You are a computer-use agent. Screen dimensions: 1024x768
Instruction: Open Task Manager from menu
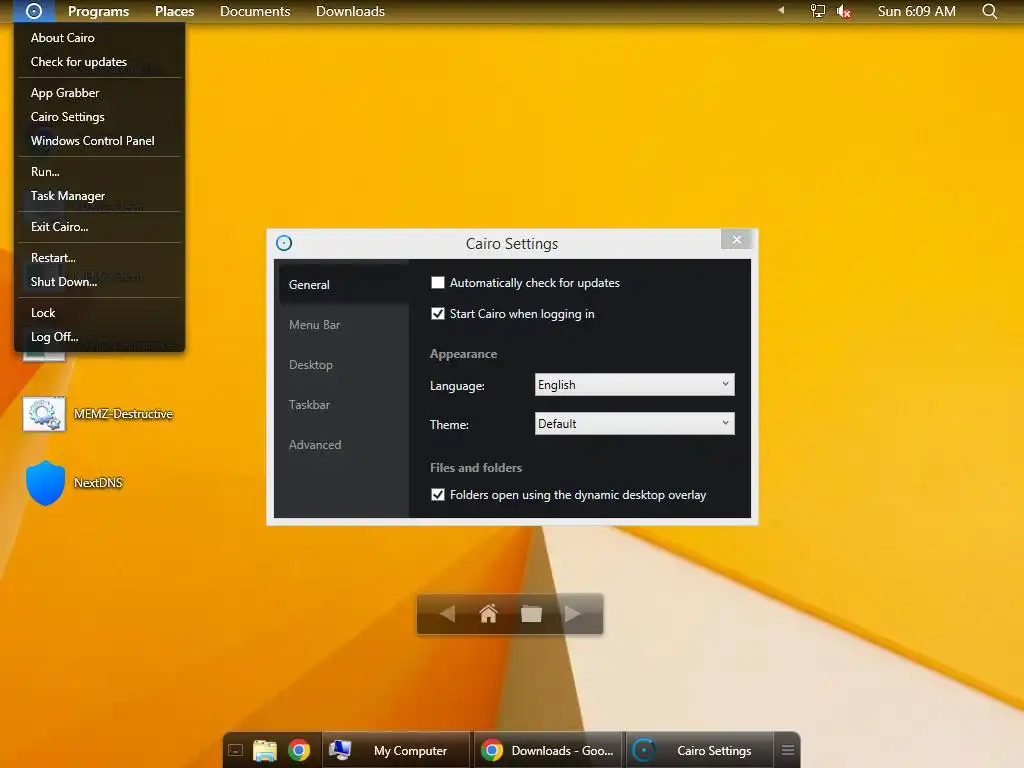click(99, 196)
